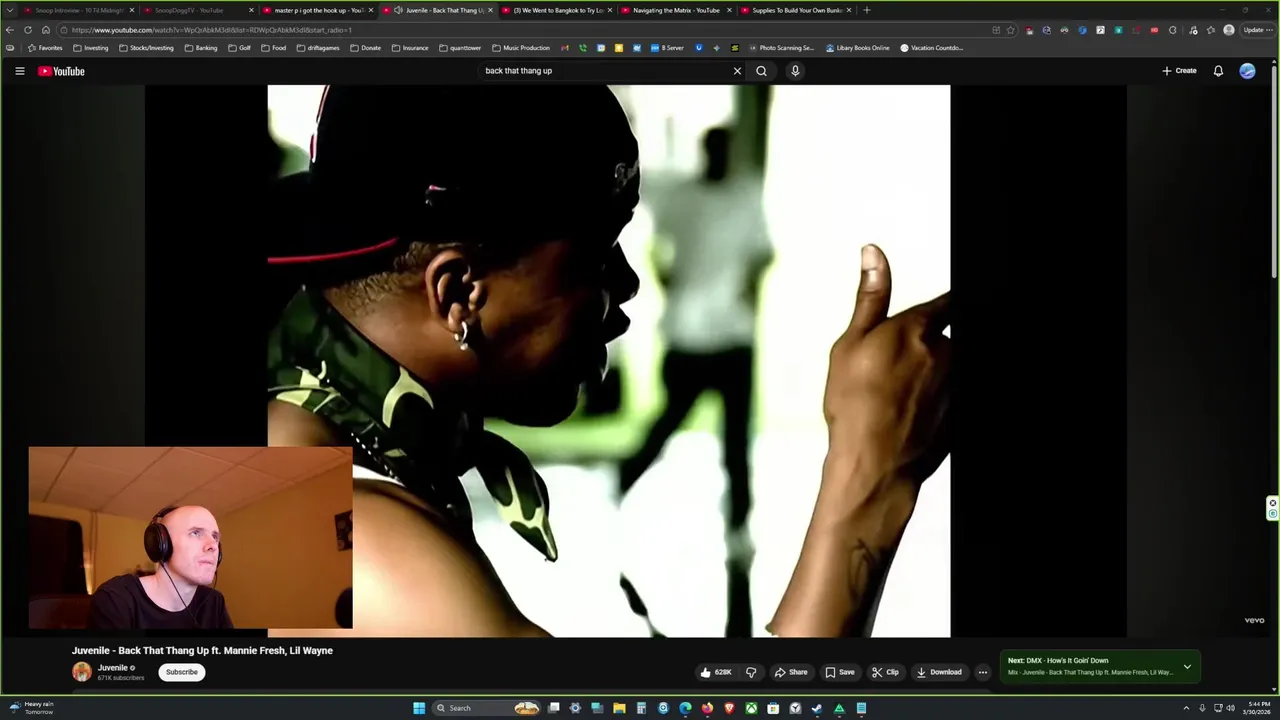The width and height of the screenshot is (1280, 720).
Task: Open the YouTube account avatar menu
Action: [x=1247, y=71]
